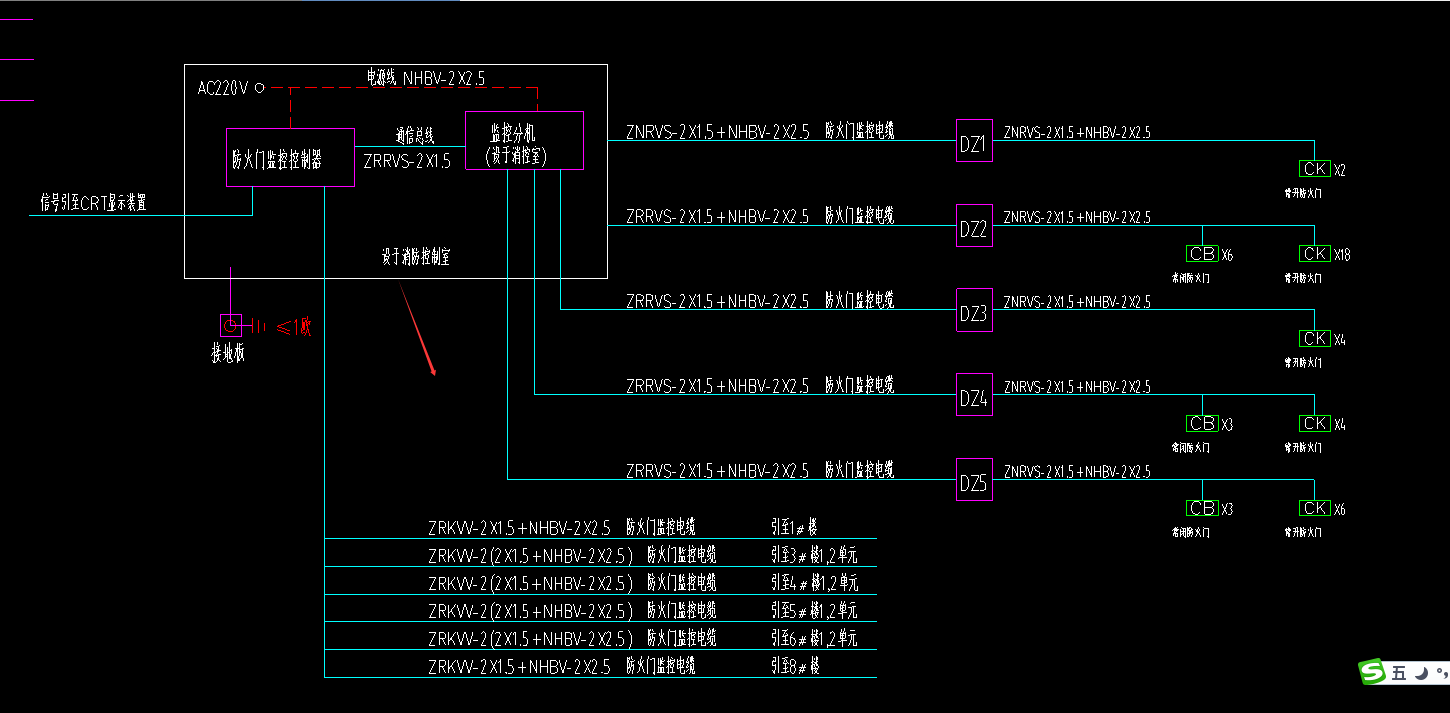This screenshot has width=1450, height=713.
Task: Click the X18 quantity text
Action: click(1342, 255)
